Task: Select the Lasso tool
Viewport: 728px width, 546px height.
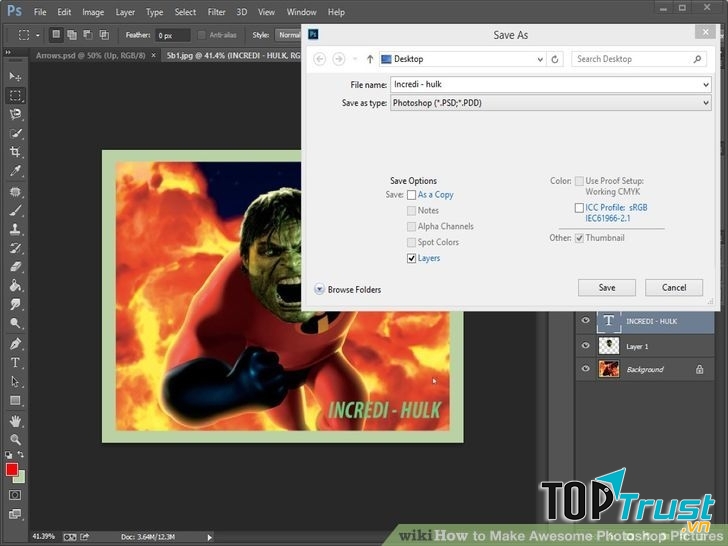Action: (15, 114)
